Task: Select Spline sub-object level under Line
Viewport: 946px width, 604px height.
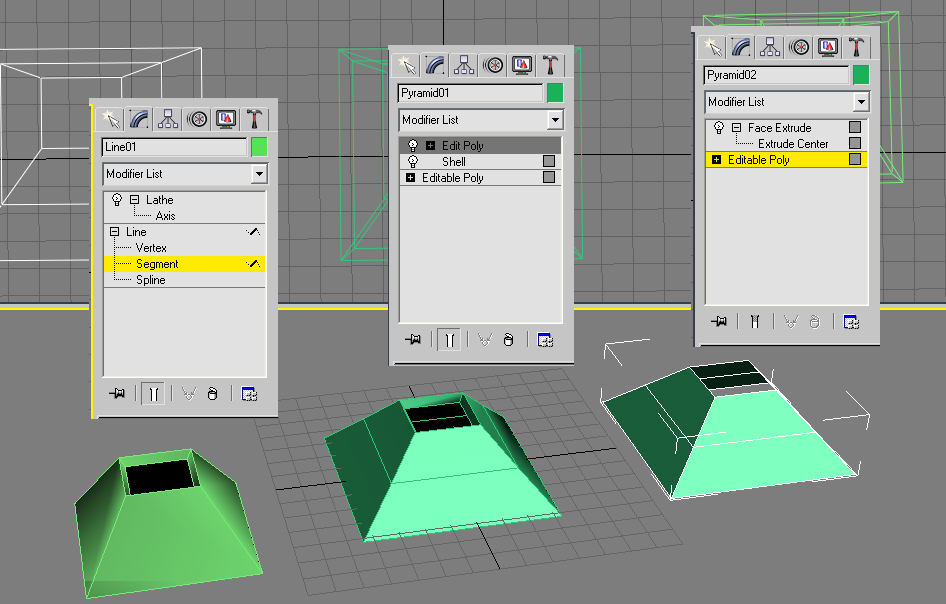Action: (x=150, y=280)
